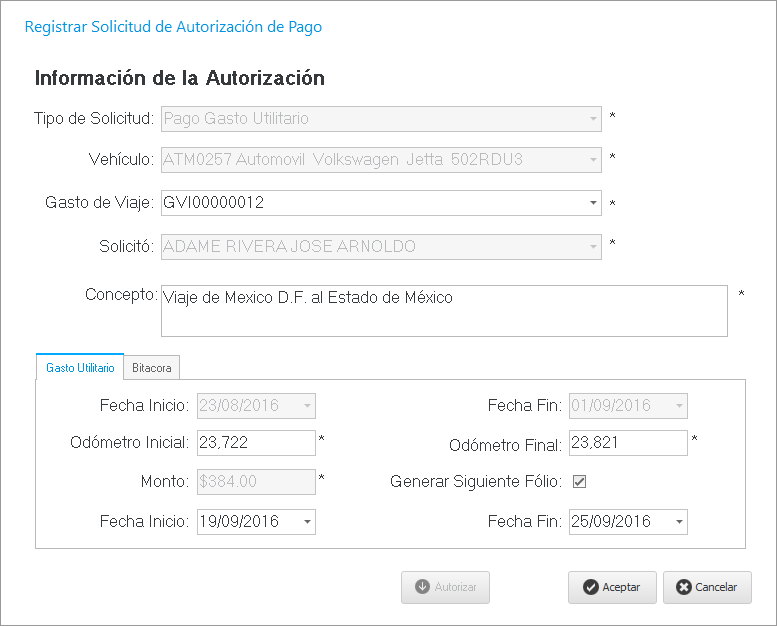Screen dimensions: 777x626
Task: Expand the Gasto de Viaje dropdown
Action: 592,203
